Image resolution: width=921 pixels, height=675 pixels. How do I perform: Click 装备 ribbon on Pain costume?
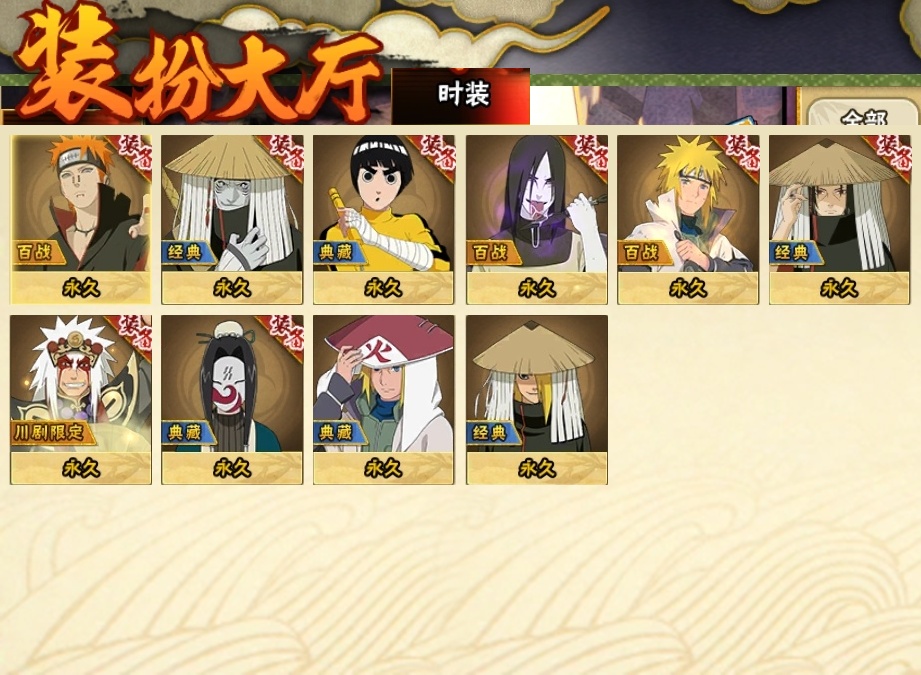point(136,151)
